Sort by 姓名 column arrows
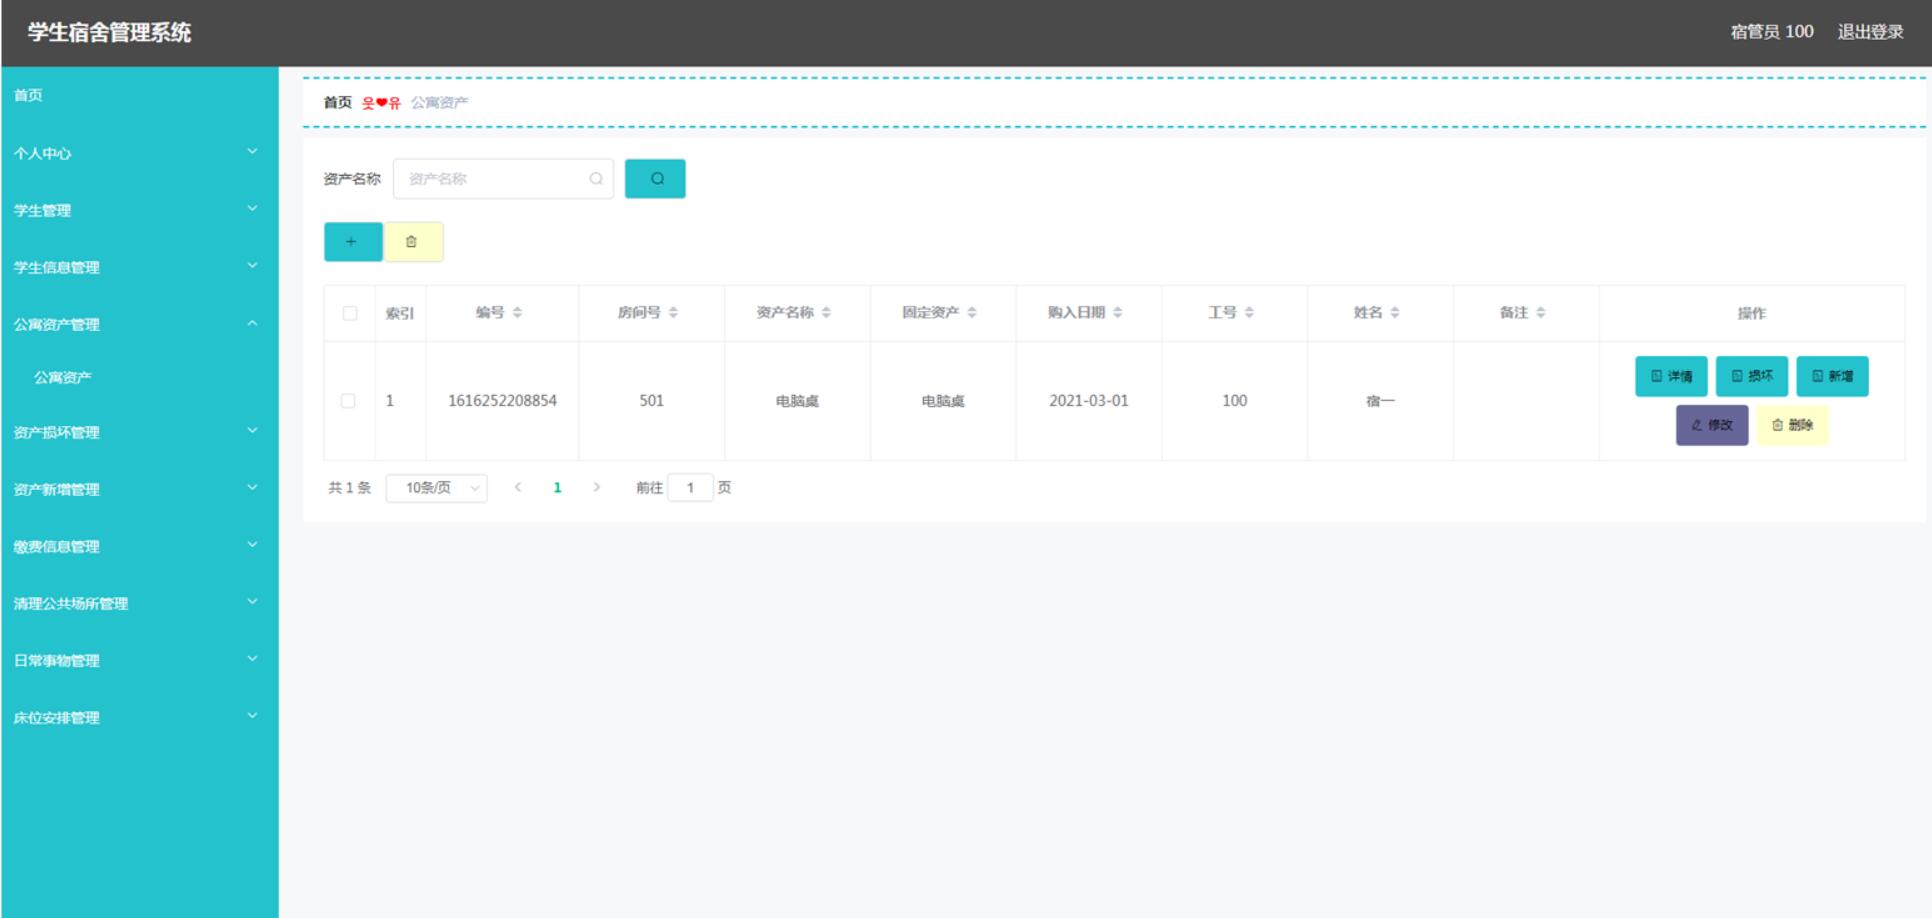This screenshot has height=918, width=1932. (x=1395, y=313)
